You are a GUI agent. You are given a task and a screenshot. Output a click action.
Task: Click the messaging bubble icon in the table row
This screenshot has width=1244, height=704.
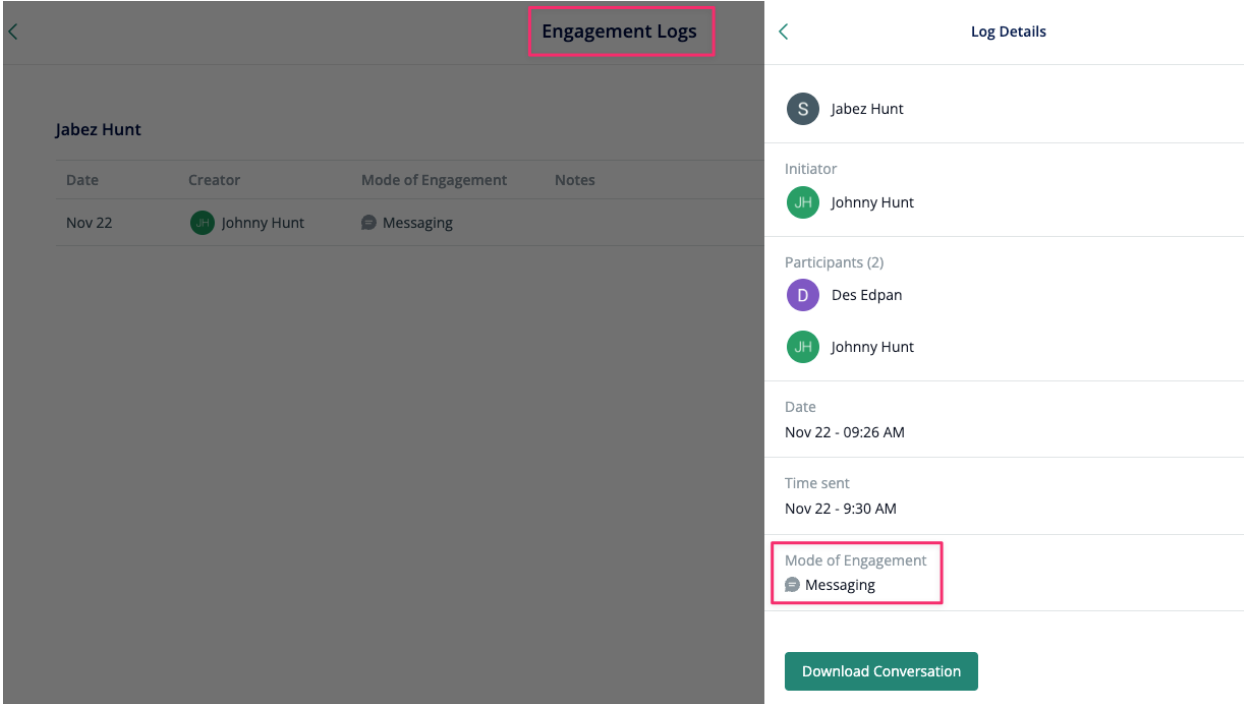pyautogui.click(x=369, y=223)
